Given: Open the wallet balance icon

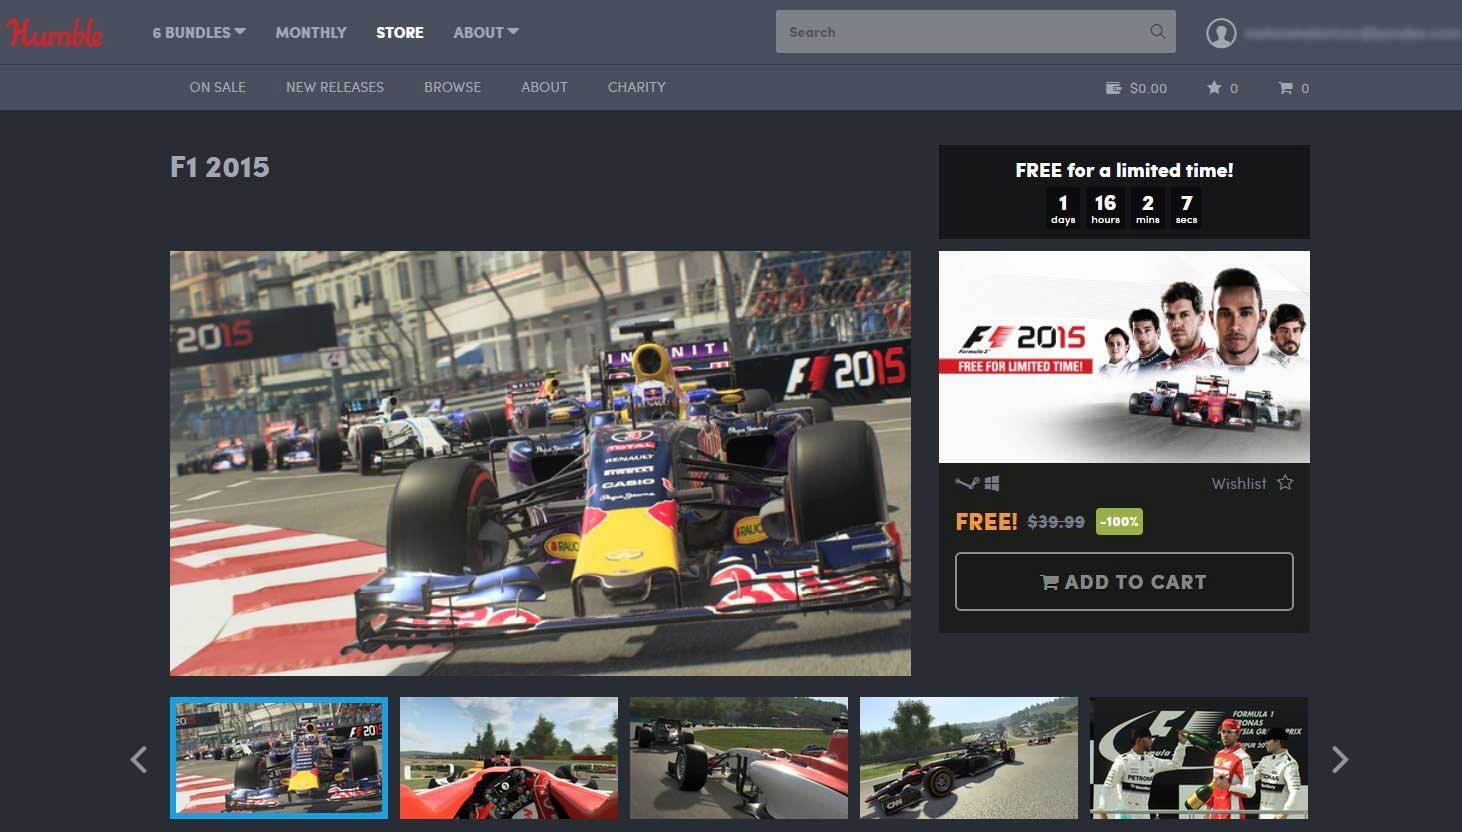Looking at the screenshot, I should point(1113,88).
